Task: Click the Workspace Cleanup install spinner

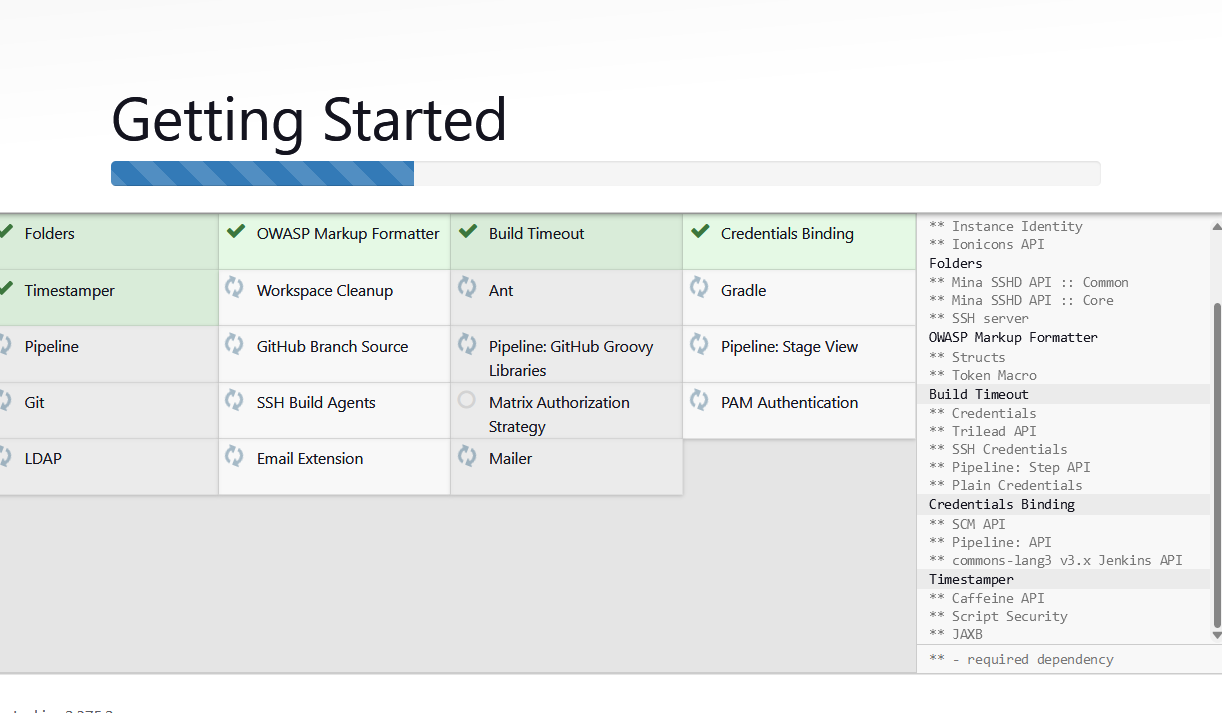Action: 234,289
